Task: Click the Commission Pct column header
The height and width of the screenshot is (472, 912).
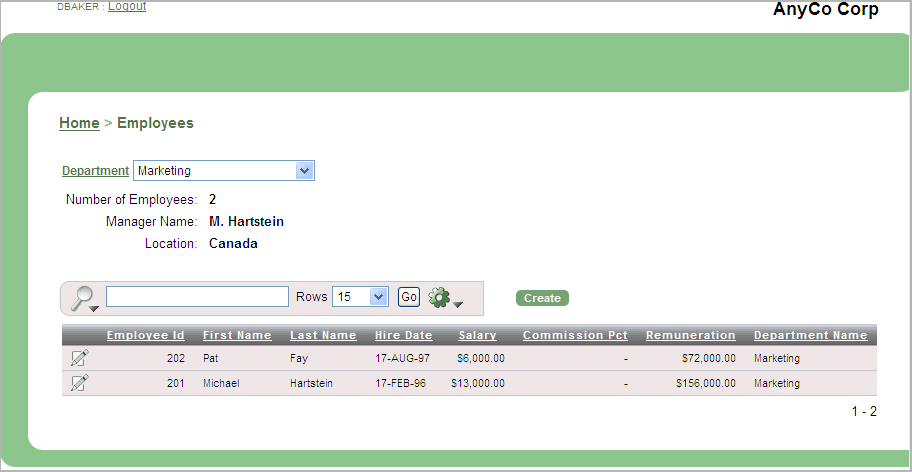Action: tap(575, 335)
